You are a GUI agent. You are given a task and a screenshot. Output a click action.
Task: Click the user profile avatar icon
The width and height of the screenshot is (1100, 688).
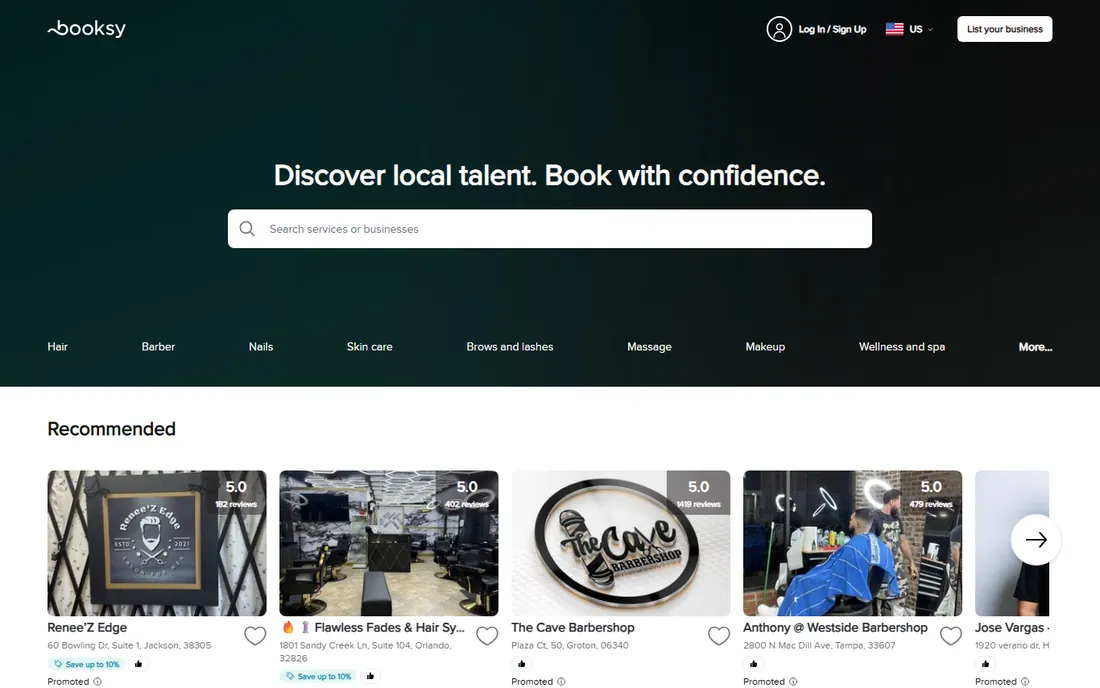[779, 29]
